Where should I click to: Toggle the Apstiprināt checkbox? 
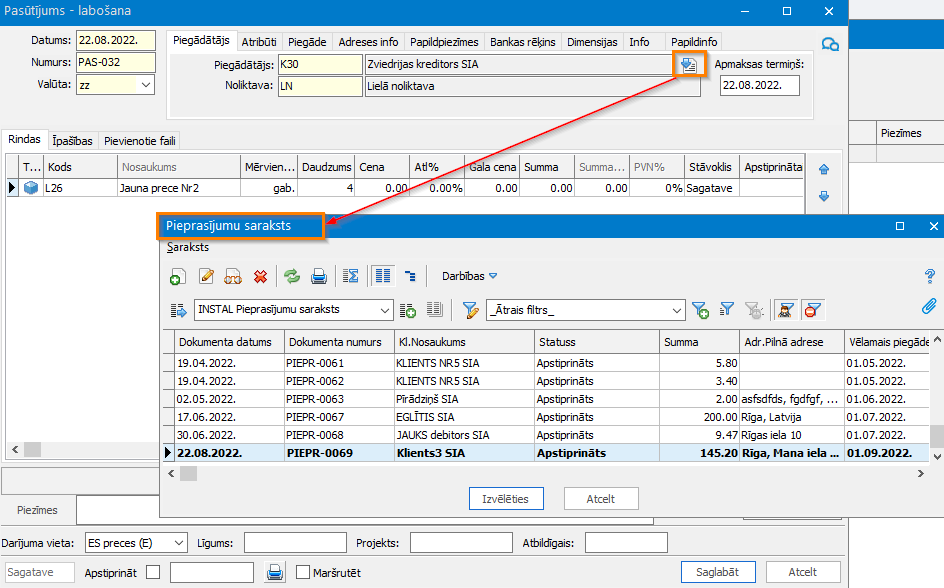point(153,572)
